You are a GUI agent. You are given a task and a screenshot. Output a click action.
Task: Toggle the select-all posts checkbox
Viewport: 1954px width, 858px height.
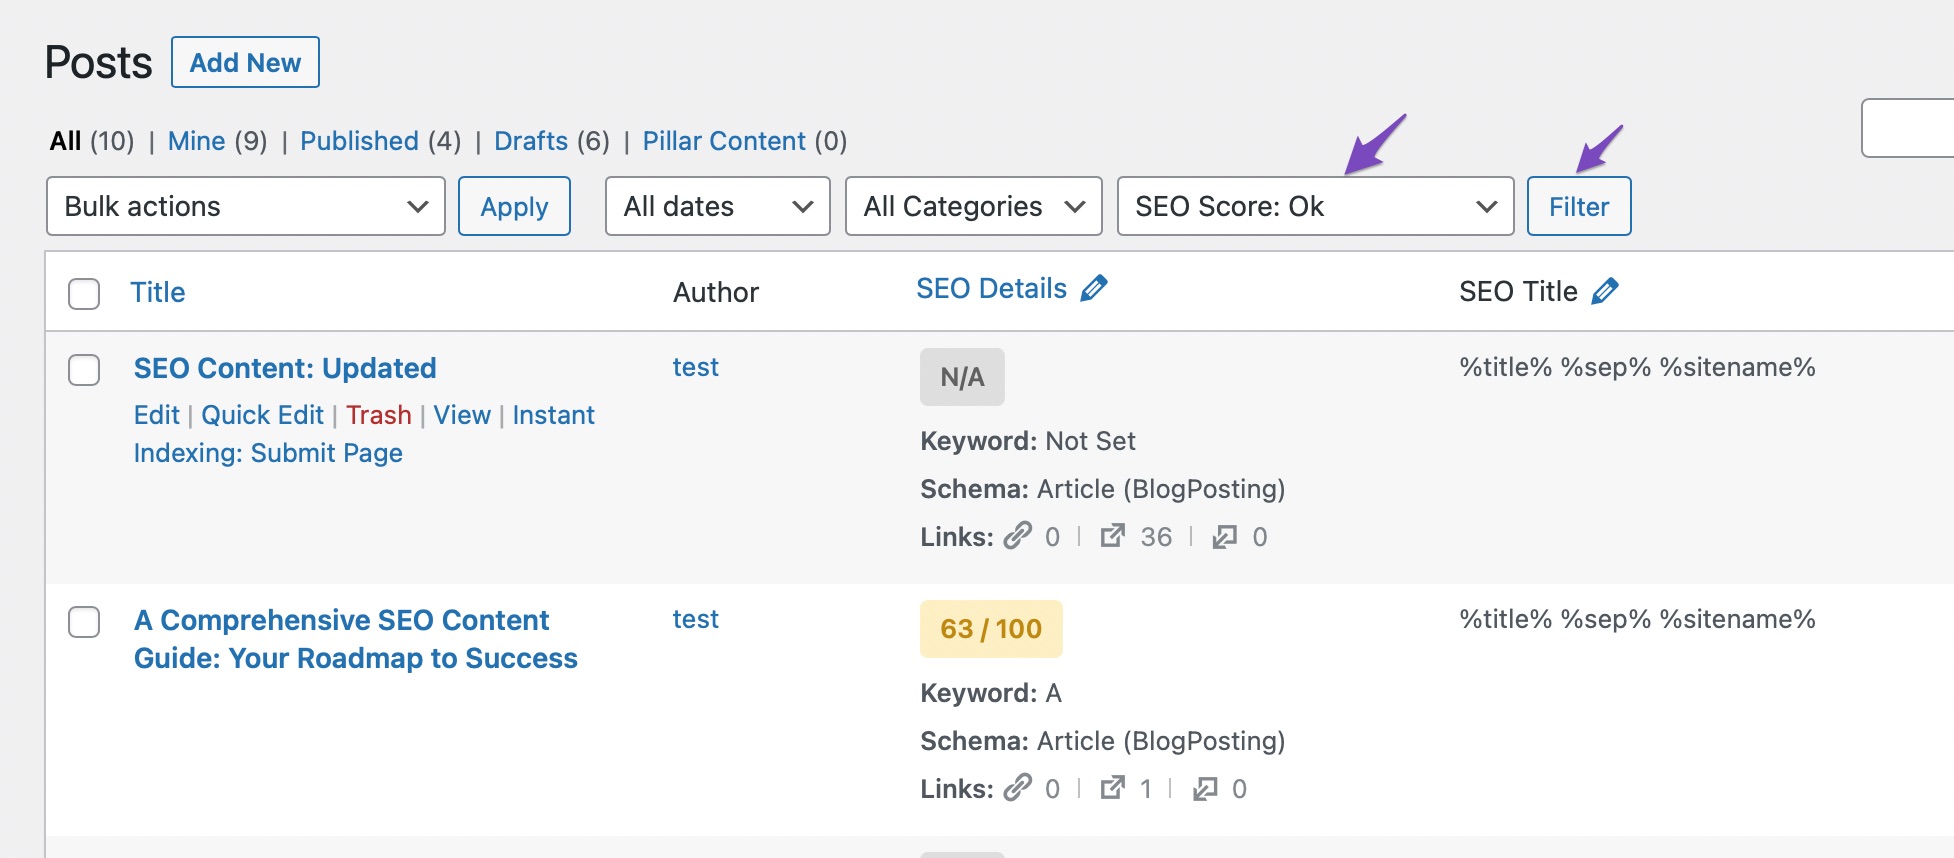coord(84,294)
